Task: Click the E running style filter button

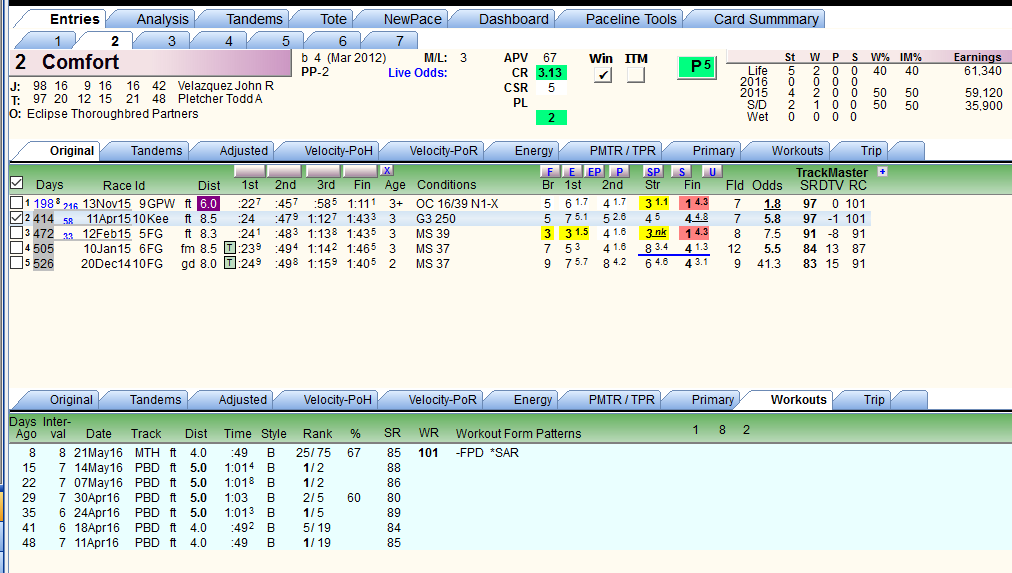Action: click(x=571, y=172)
